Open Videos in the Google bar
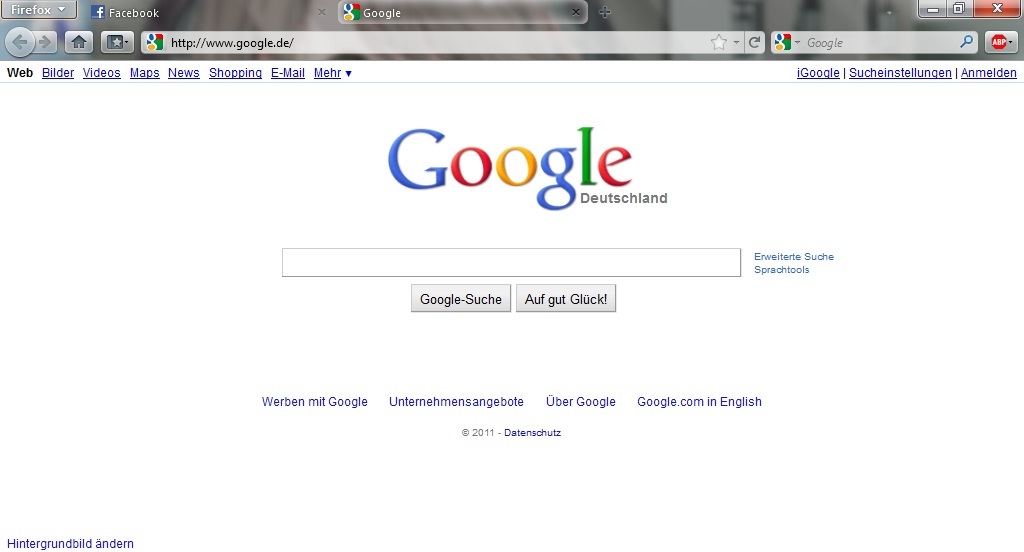Viewport: 1024px width, 552px height. (x=101, y=73)
